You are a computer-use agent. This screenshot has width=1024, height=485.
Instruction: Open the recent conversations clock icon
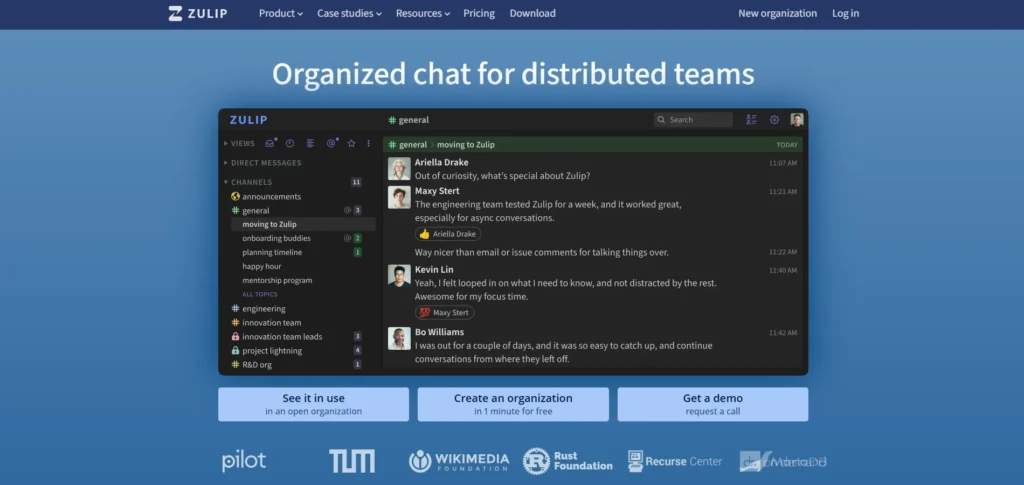290,144
